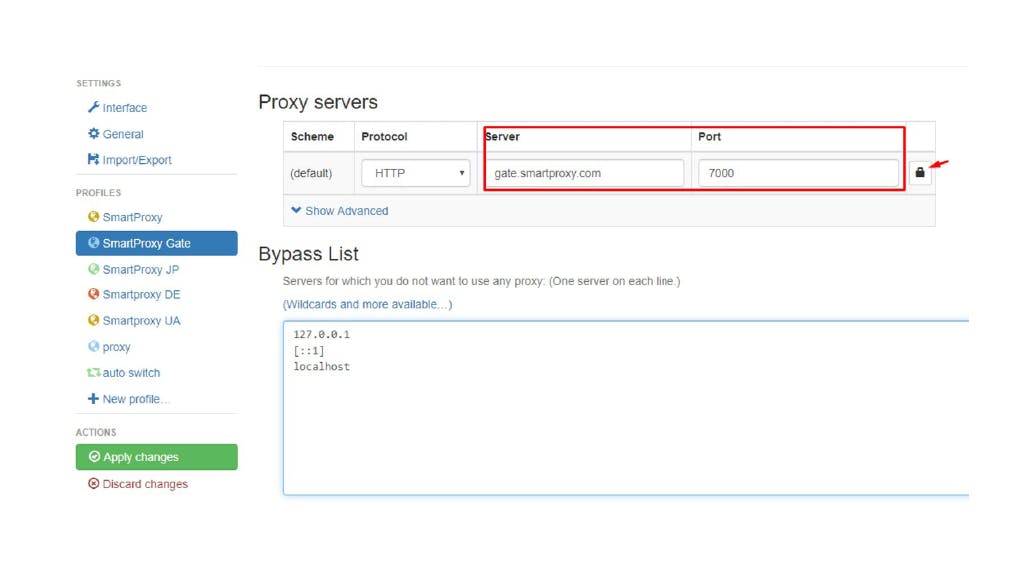Open the Wildcards and more available link
Viewport: 1024px width, 576px height.
coord(367,304)
